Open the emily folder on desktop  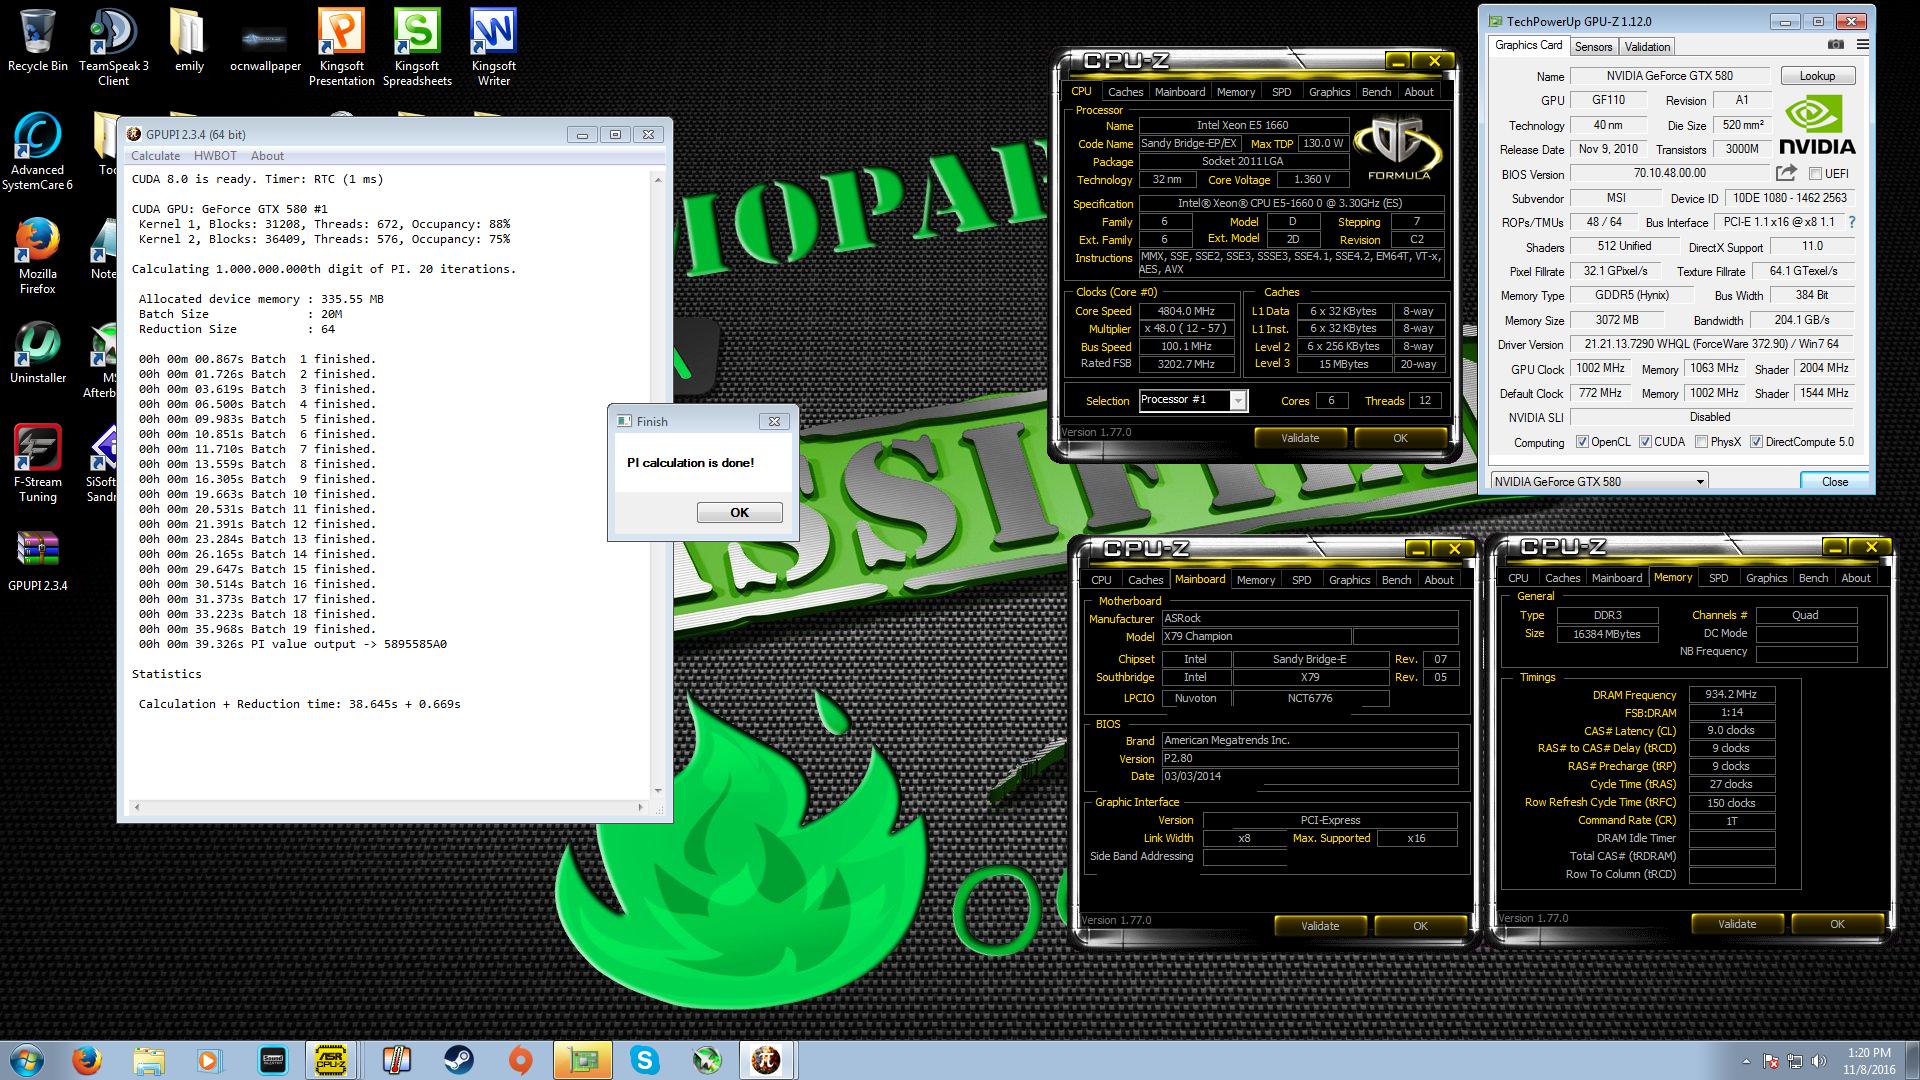(x=189, y=41)
